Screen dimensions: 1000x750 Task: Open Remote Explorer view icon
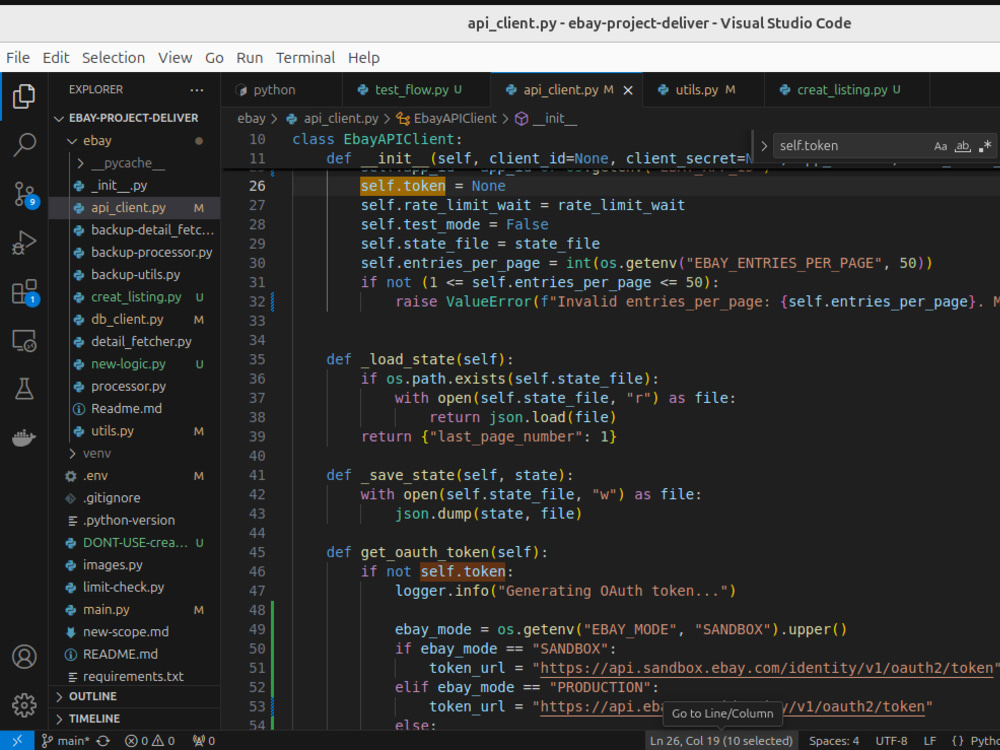tap(24, 341)
